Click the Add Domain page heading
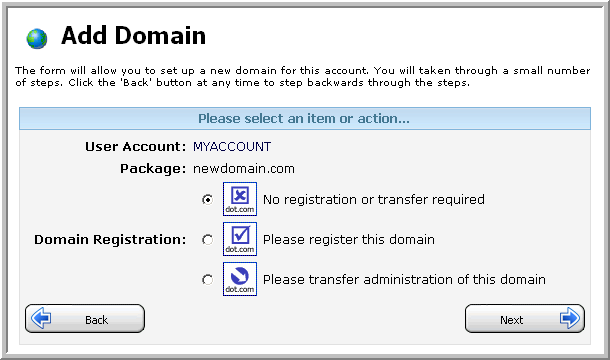Screen dimensions: 610x360 click(133, 35)
